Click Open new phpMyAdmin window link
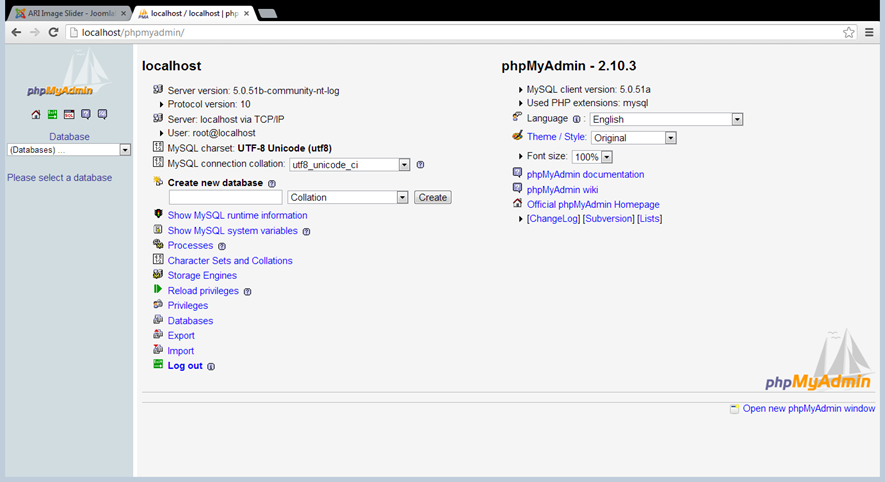 coord(809,409)
